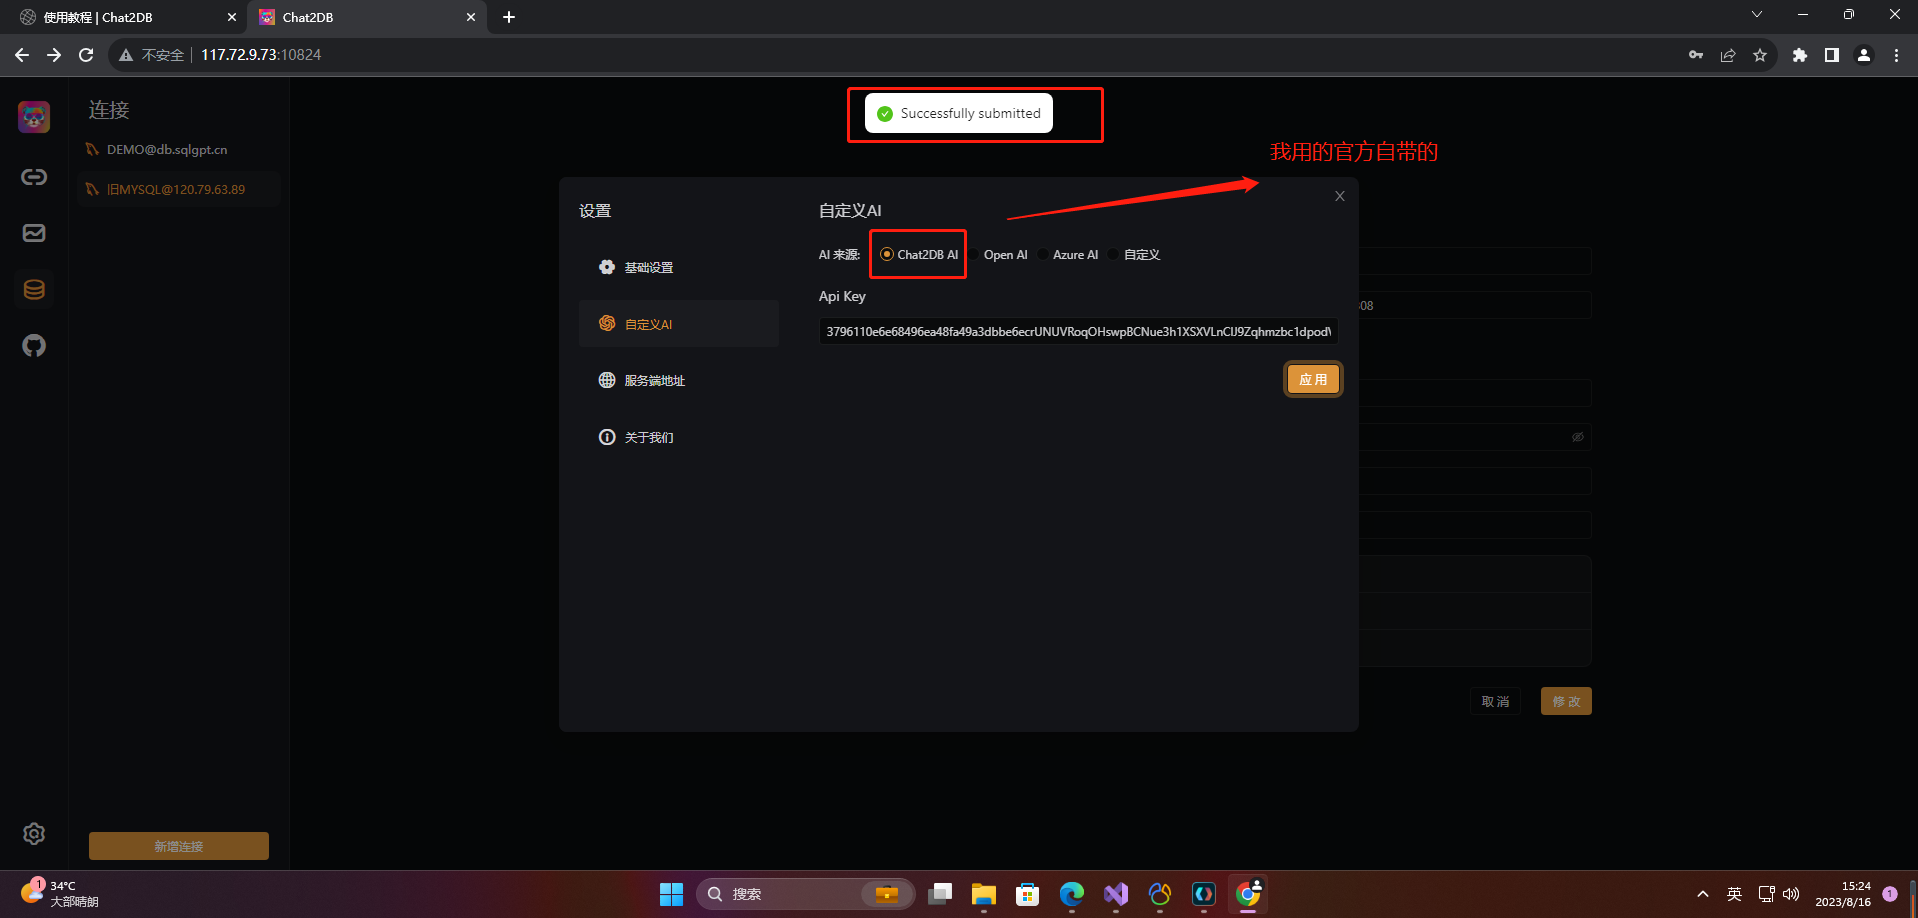The width and height of the screenshot is (1918, 918).
Task: Open the browser extensions puzzle icon
Action: pyautogui.click(x=1800, y=55)
